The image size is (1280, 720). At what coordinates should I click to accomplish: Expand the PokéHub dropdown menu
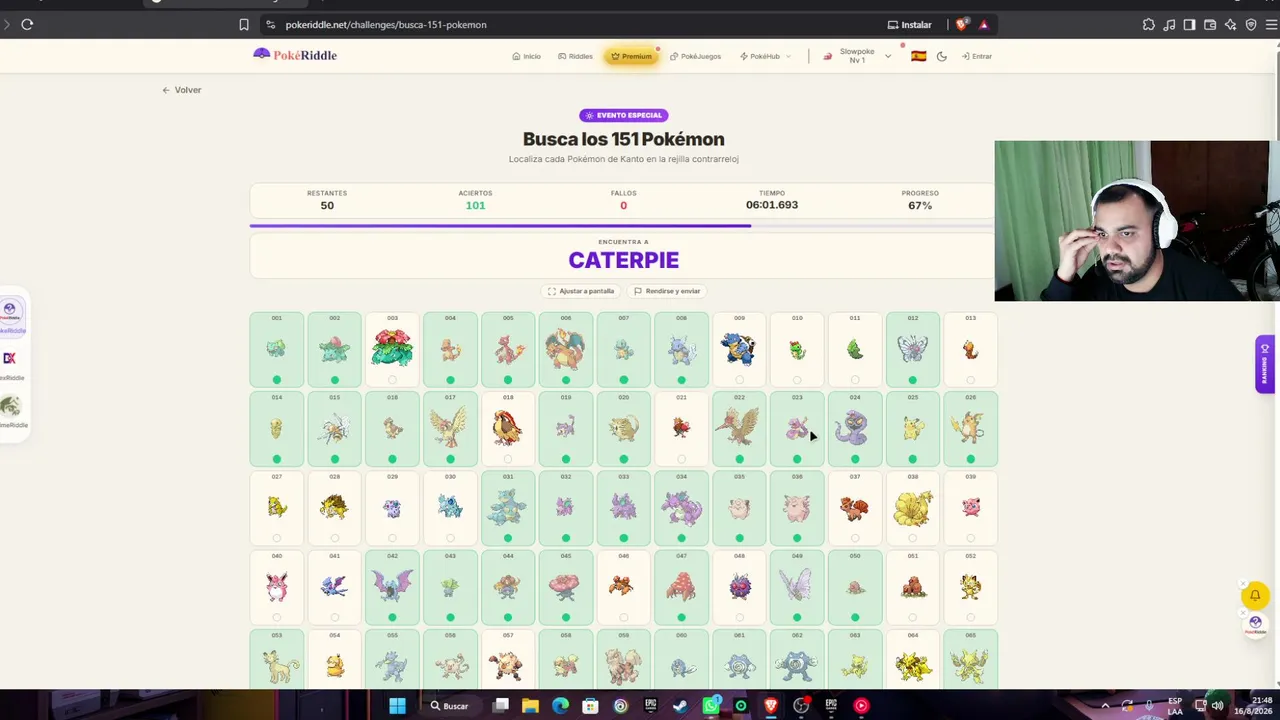(x=765, y=56)
